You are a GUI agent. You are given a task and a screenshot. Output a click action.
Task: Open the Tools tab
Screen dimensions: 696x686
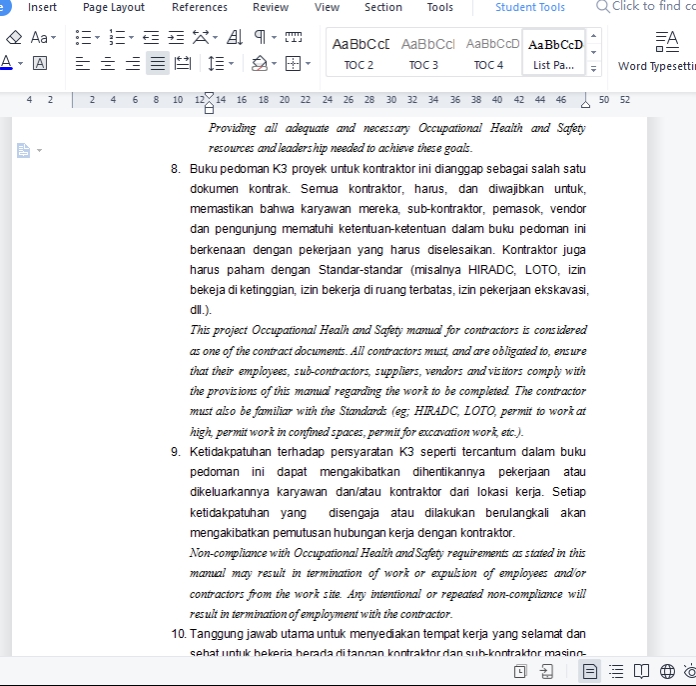[x=440, y=7]
